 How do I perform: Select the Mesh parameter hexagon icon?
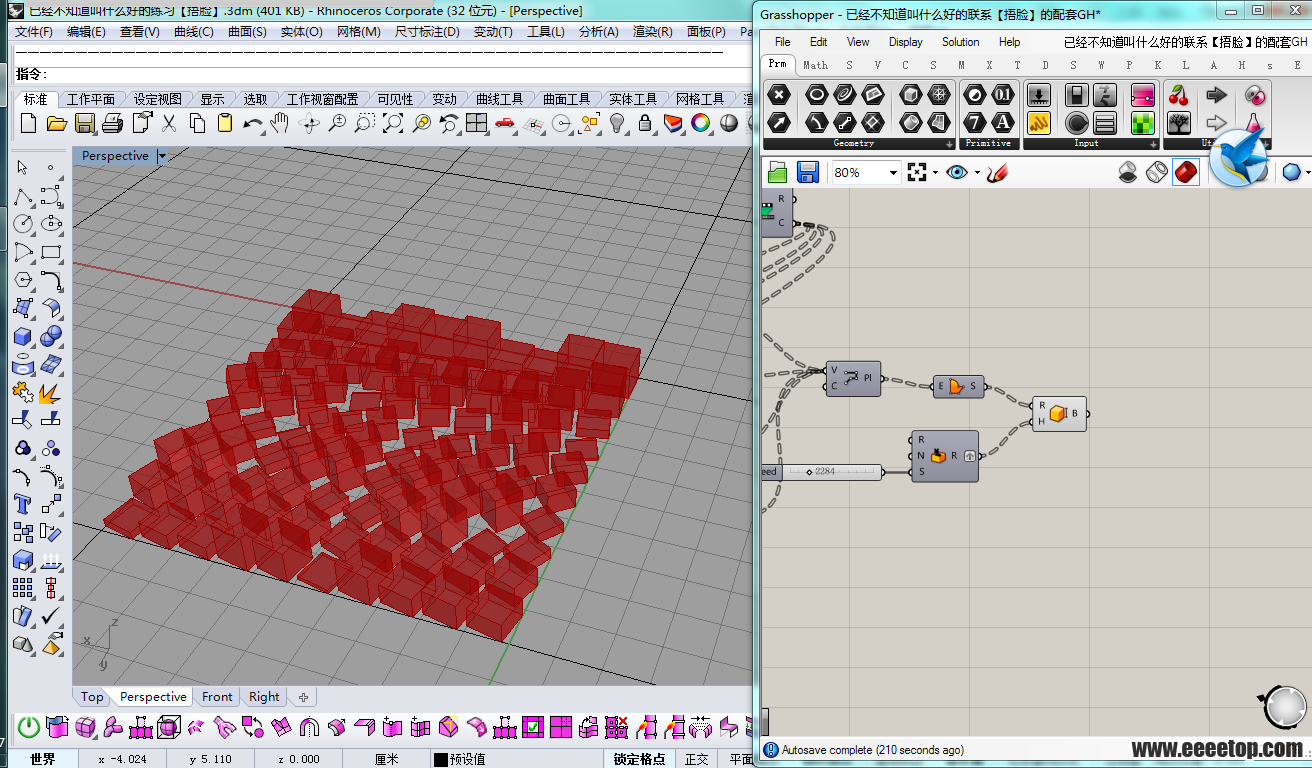point(938,95)
